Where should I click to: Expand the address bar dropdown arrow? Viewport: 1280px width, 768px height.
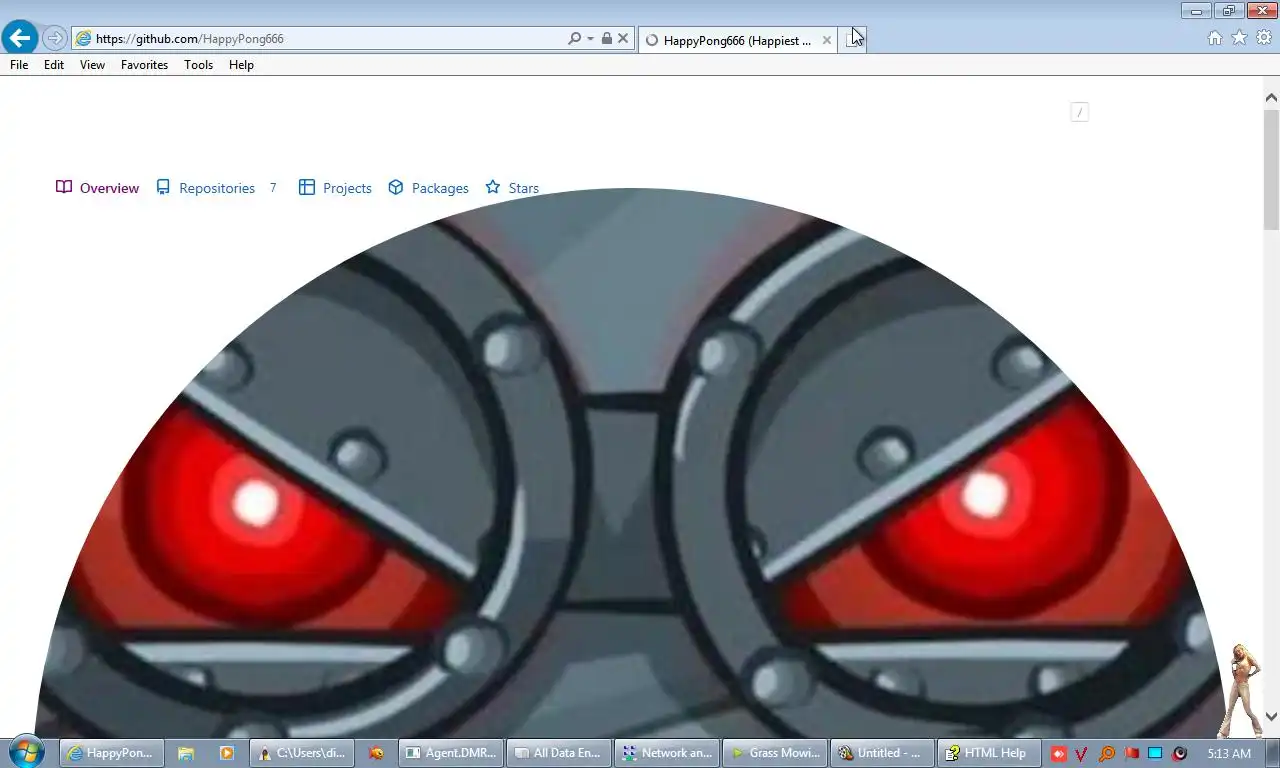pos(590,38)
